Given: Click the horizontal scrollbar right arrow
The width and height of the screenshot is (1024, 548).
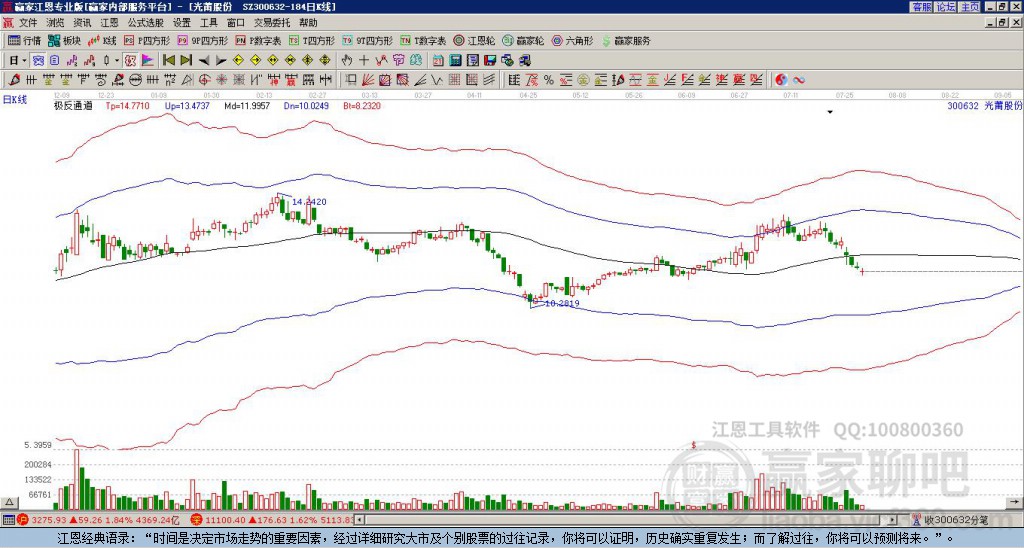Looking at the screenshot, I should 893,520.
